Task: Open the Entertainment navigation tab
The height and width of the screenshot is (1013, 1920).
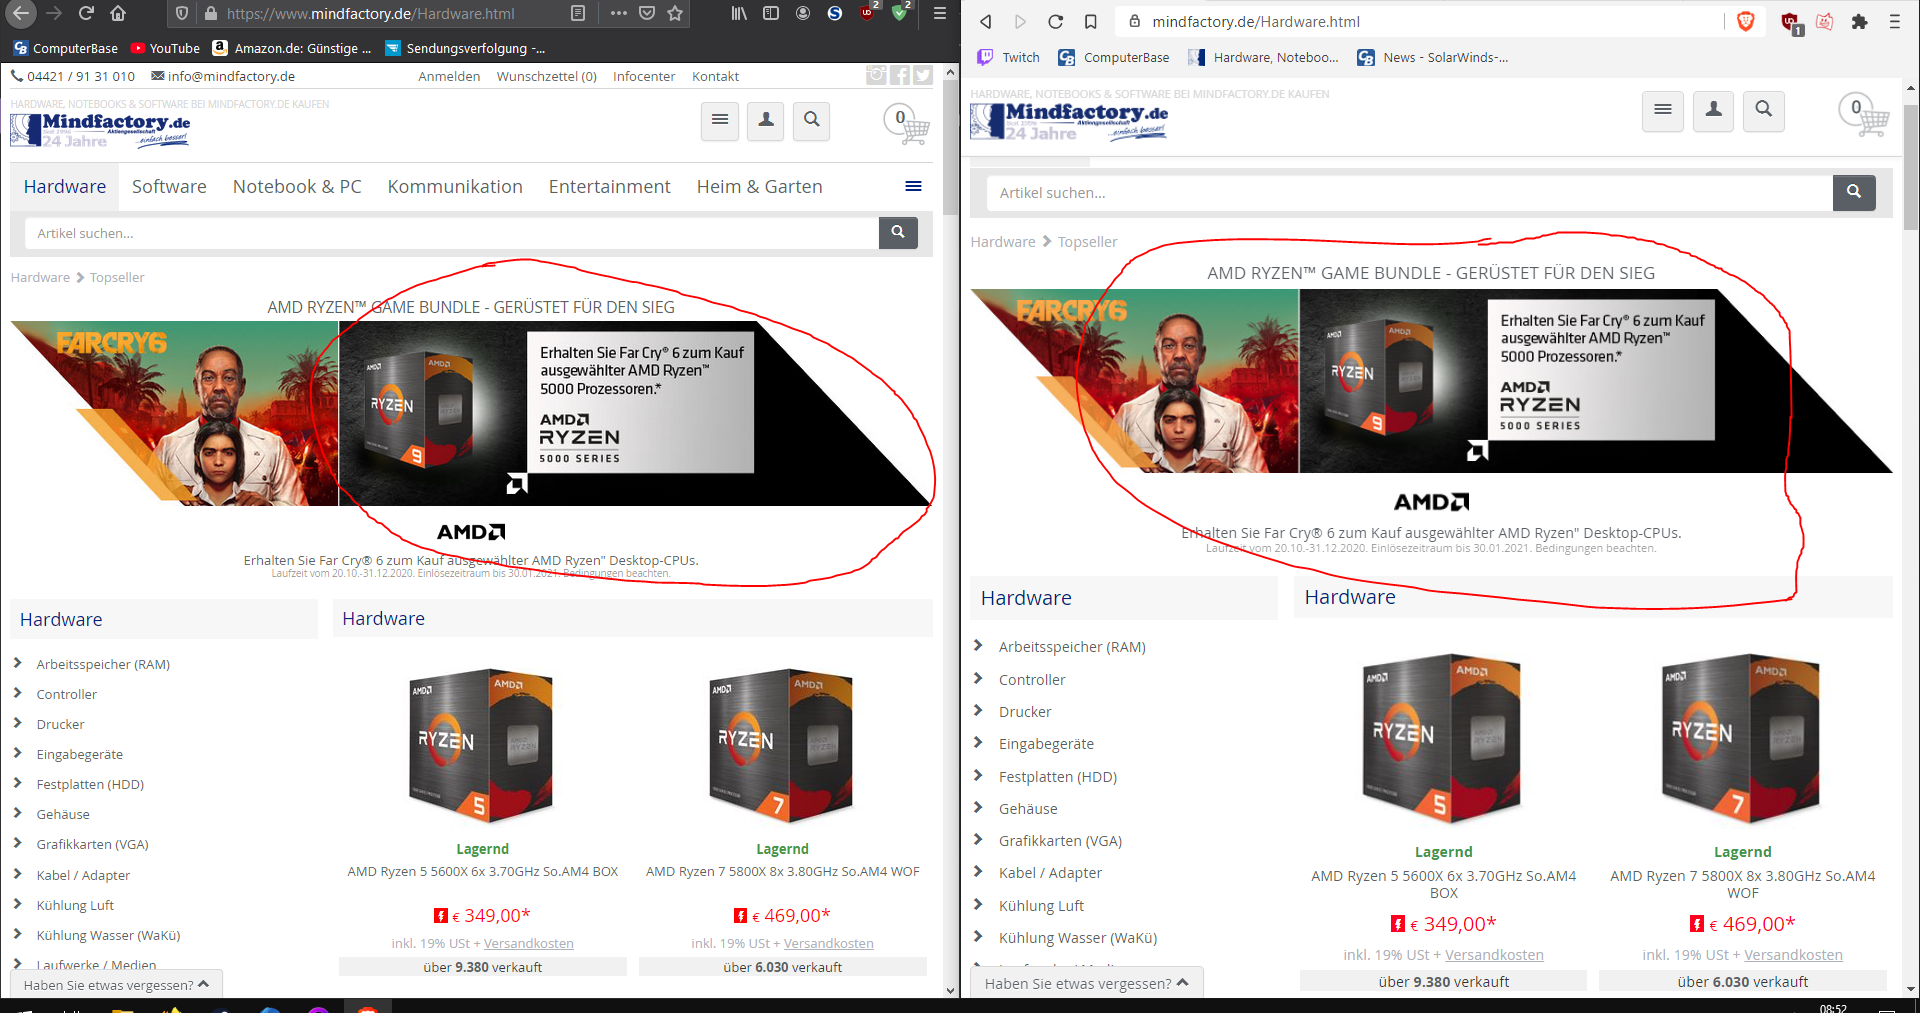Action: 609,187
